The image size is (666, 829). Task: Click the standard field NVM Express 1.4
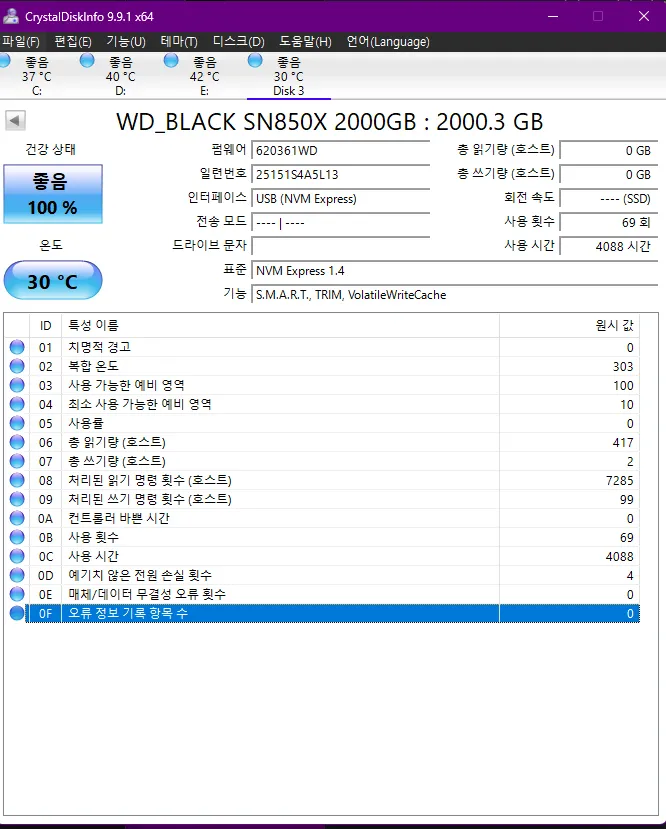pyautogui.click(x=455, y=271)
